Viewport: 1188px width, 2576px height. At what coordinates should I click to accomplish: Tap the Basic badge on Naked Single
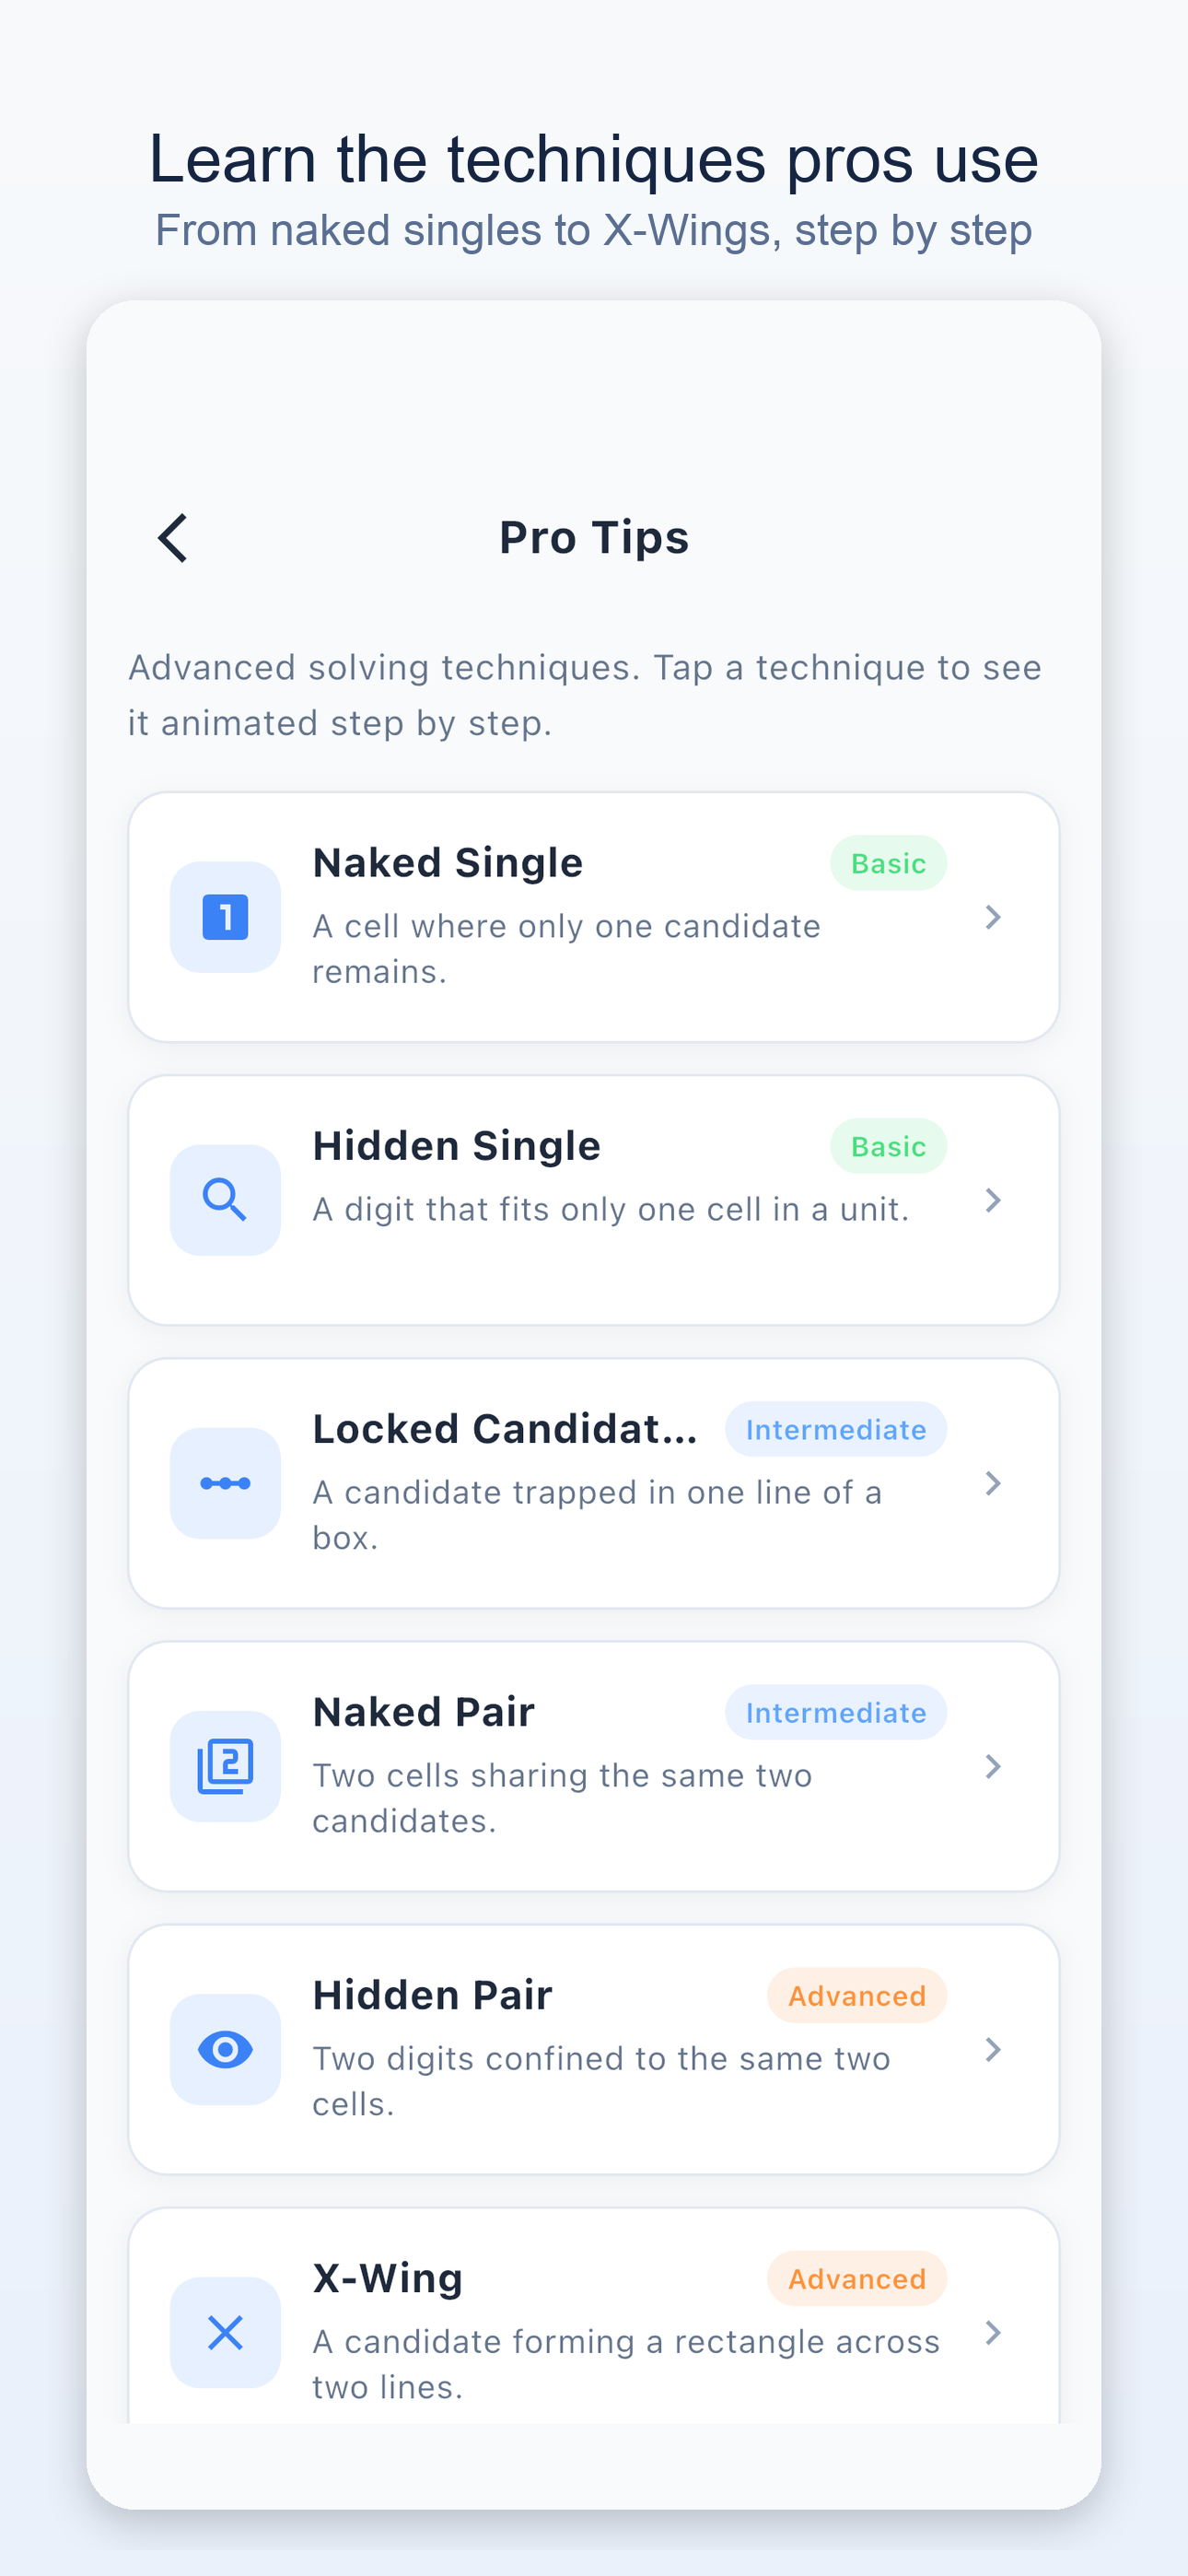click(888, 863)
